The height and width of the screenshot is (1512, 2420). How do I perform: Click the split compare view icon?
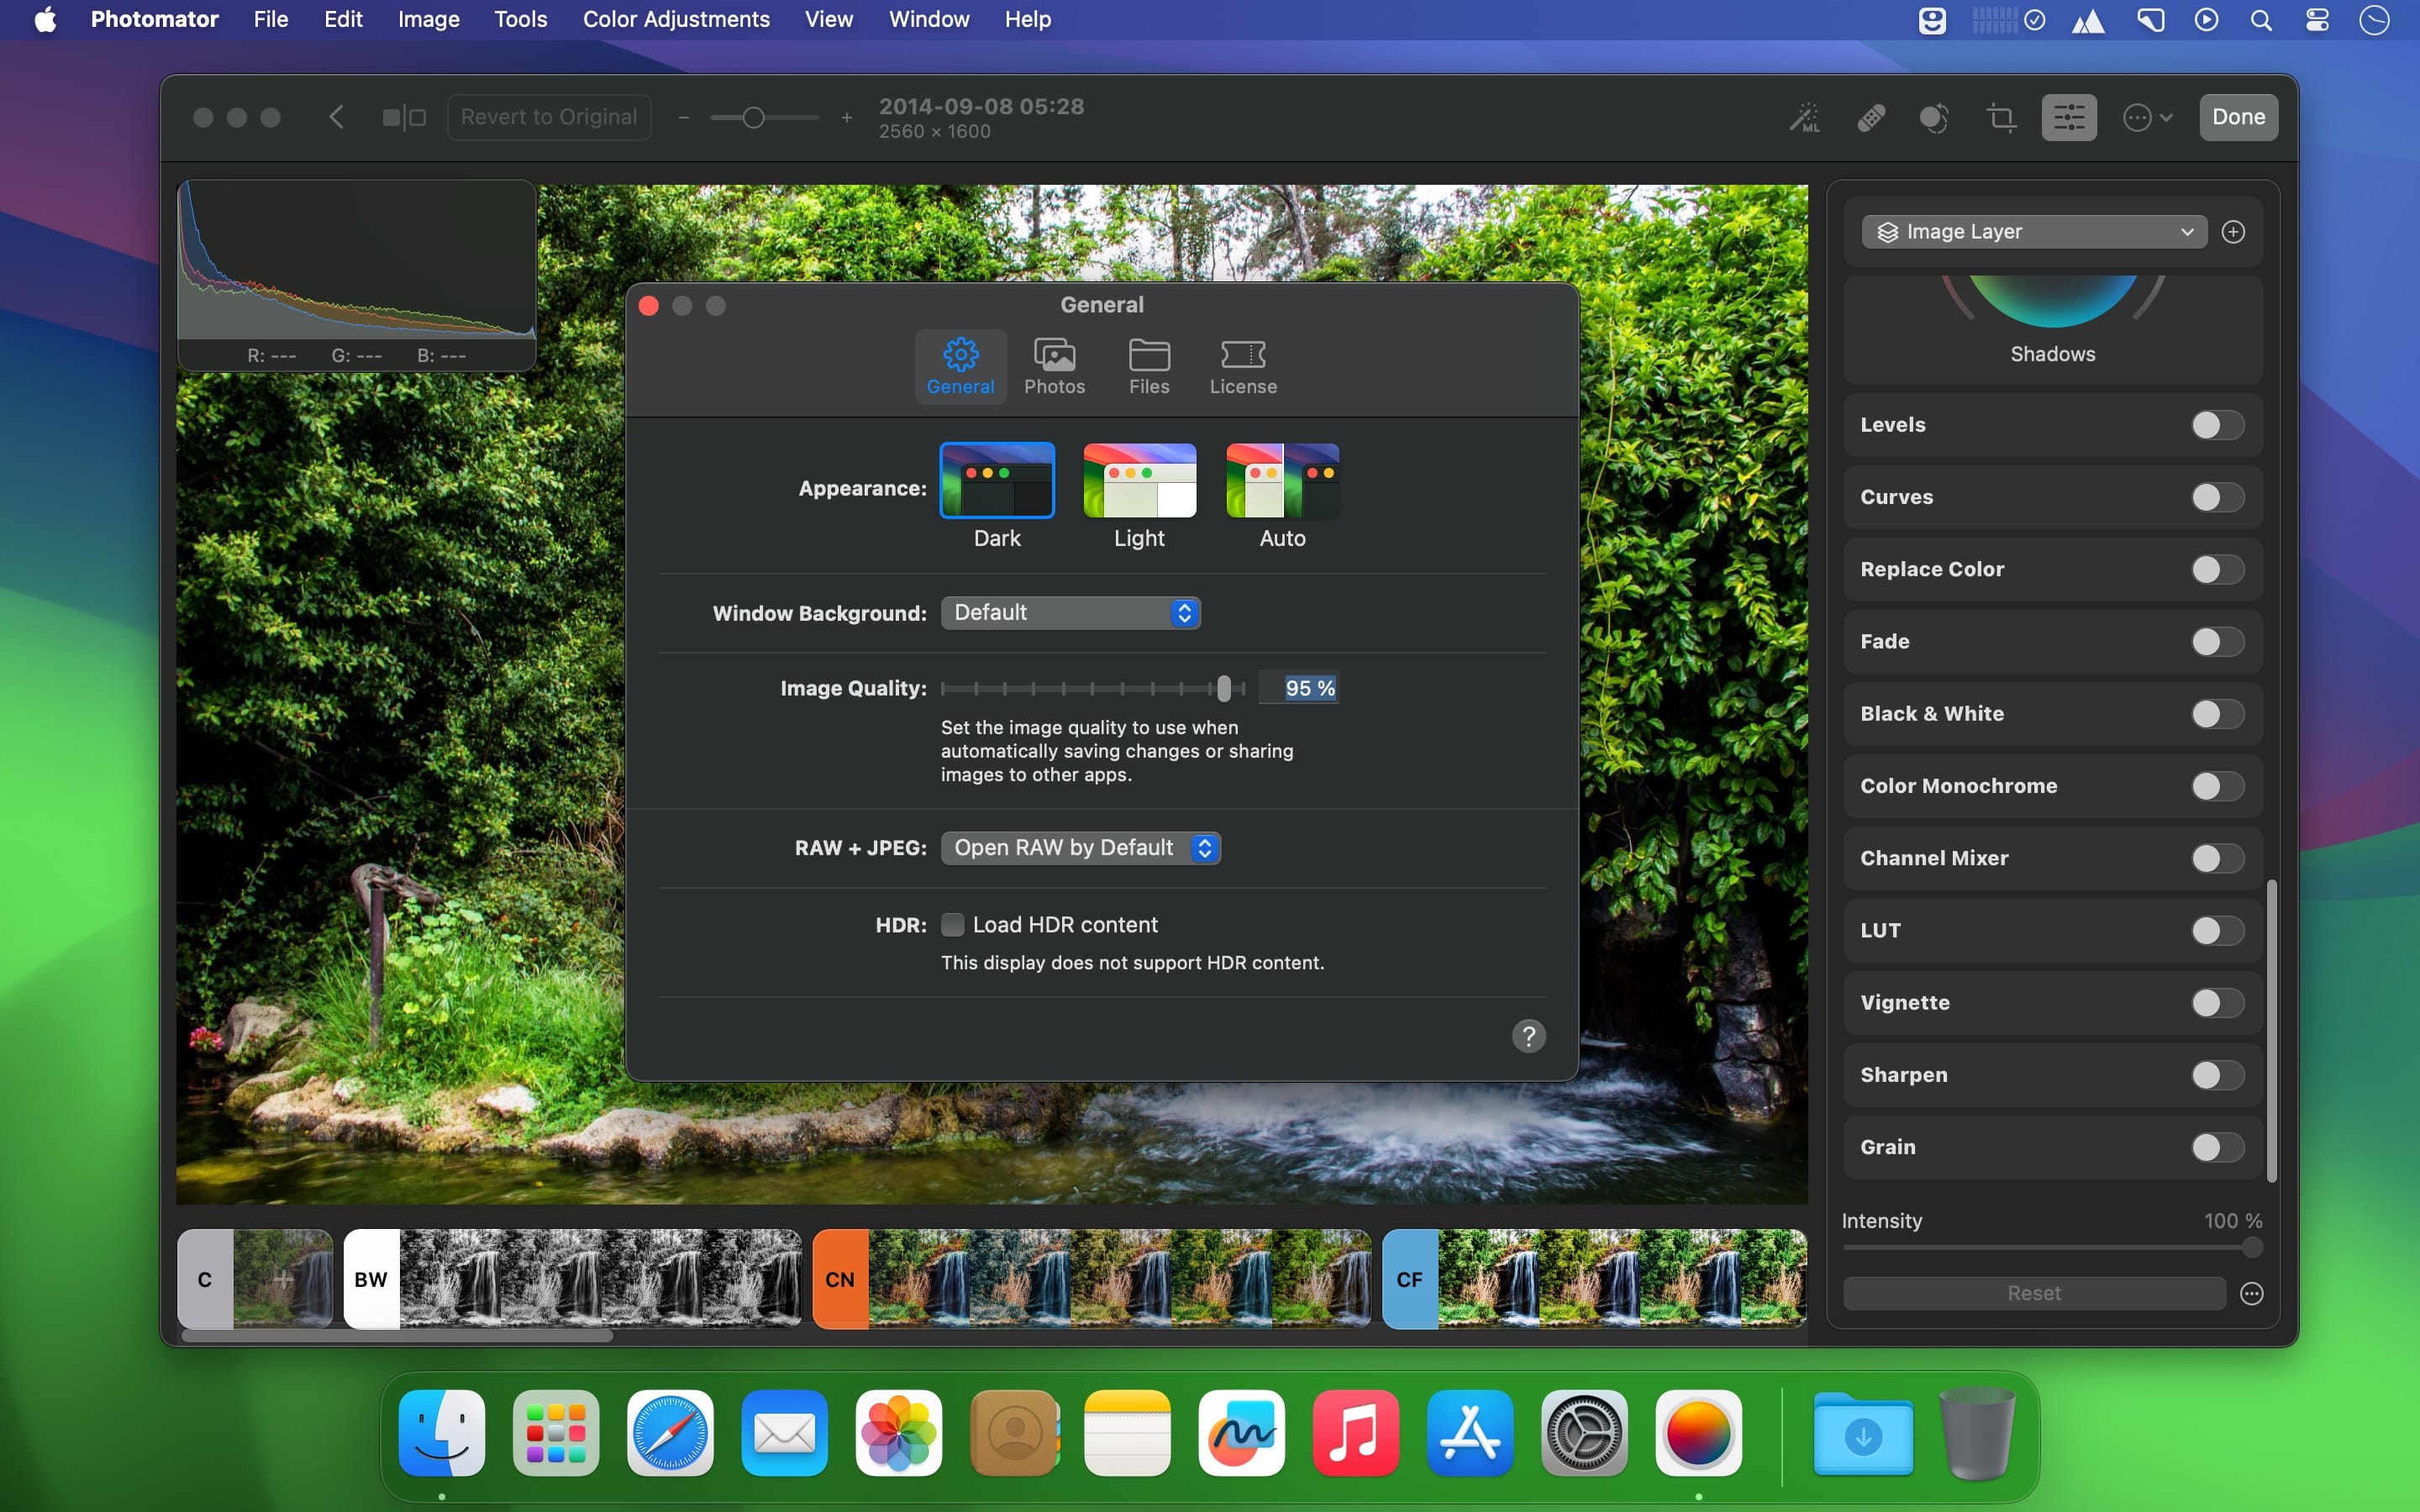[x=404, y=118]
